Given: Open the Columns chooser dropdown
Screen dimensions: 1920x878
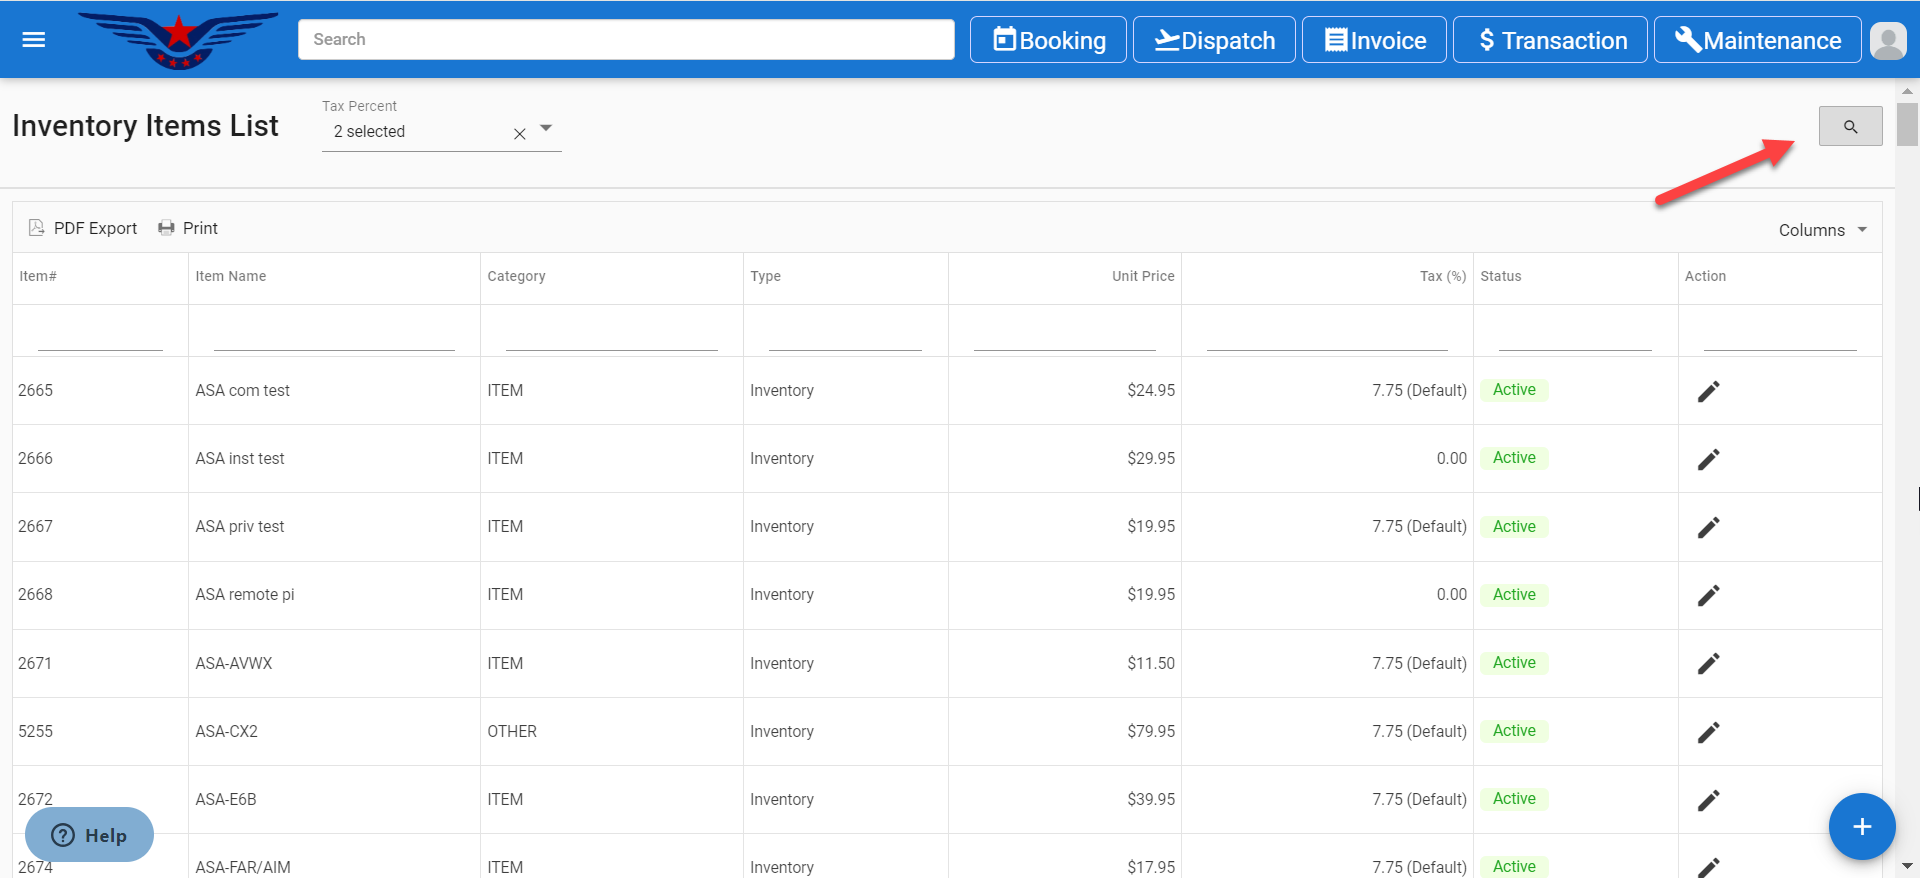Looking at the screenshot, I should (x=1822, y=230).
